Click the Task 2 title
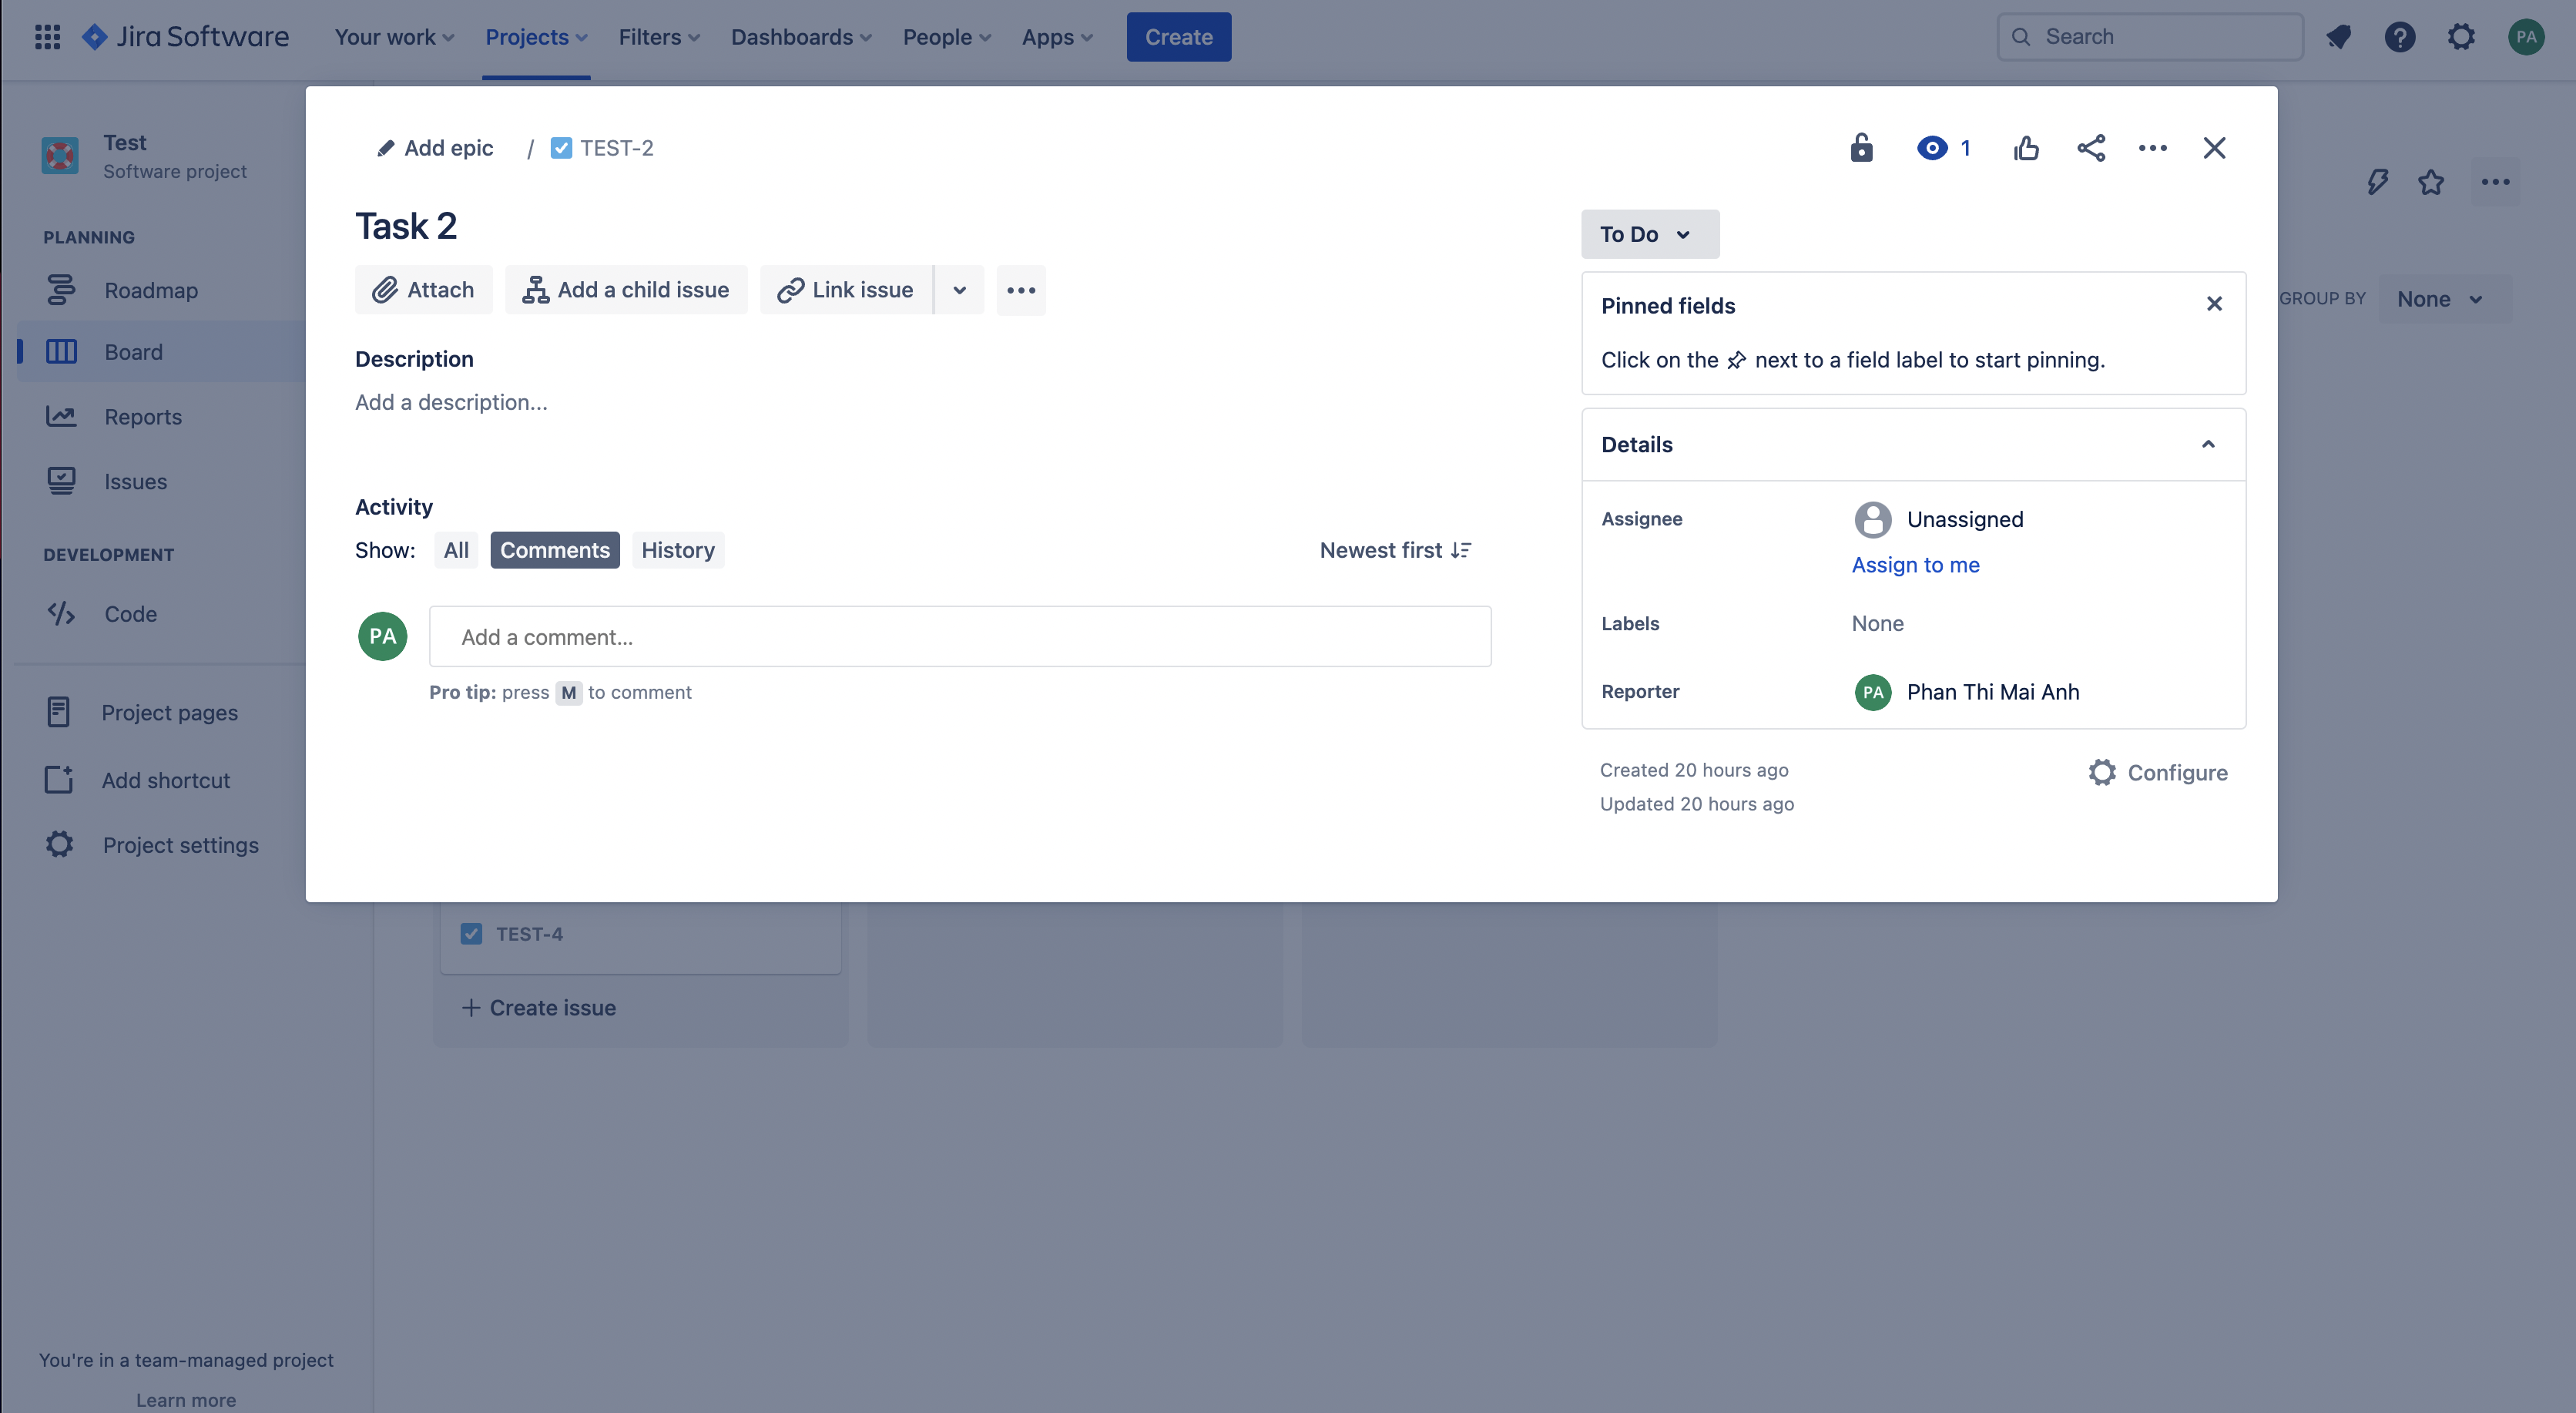The width and height of the screenshot is (2576, 1413). (406, 226)
